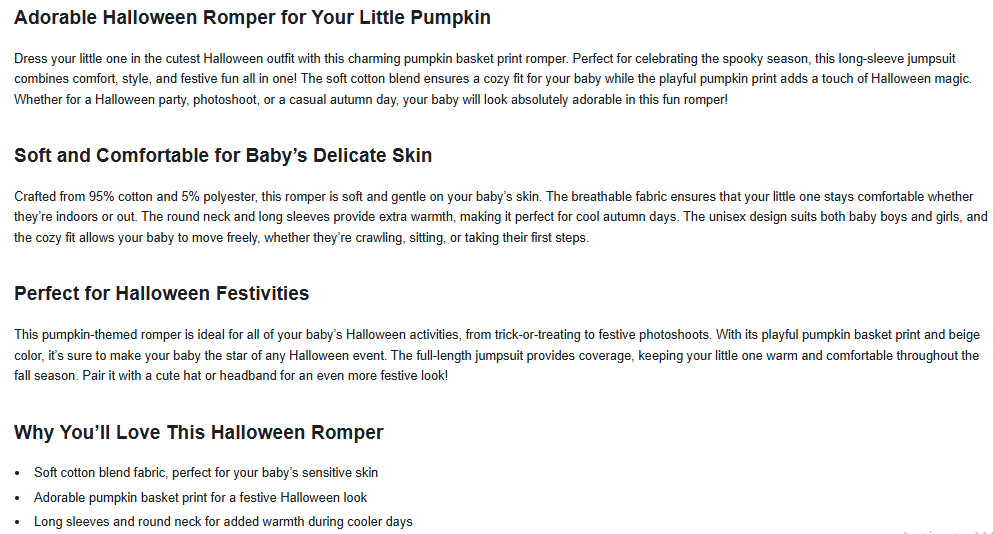This screenshot has width=993, height=534.
Task: Click the 'Soft and Comfortable for Baby's Delicate Skin' heading
Action: (x=223, y=155)
